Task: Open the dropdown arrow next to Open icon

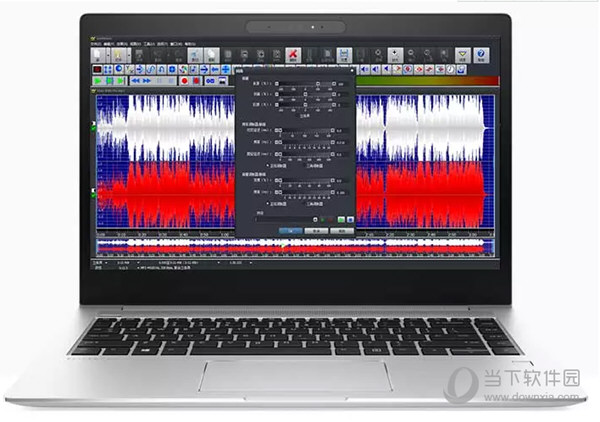Action: [129, 55]
